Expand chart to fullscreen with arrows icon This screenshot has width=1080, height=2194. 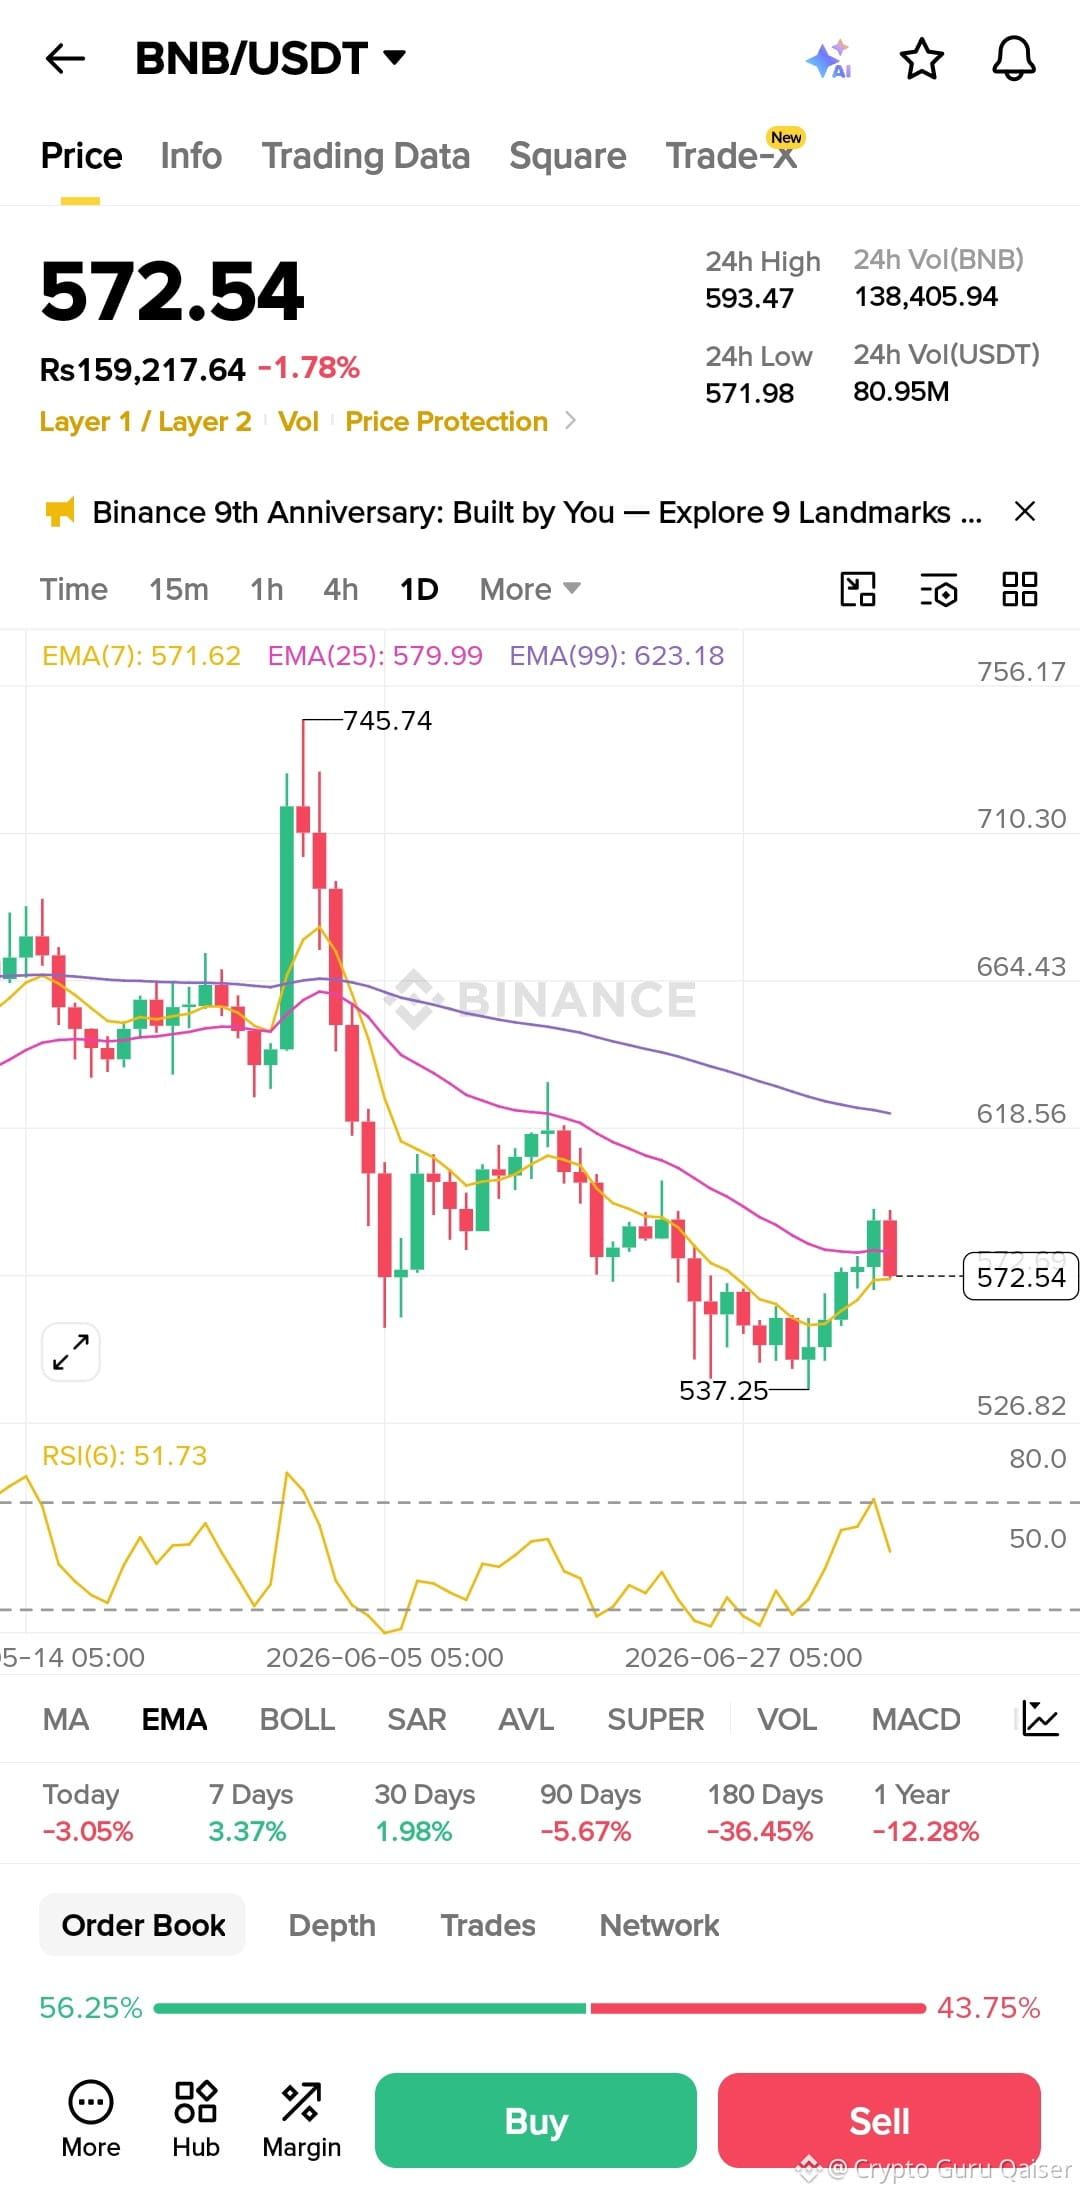[x=71, y=1352]
